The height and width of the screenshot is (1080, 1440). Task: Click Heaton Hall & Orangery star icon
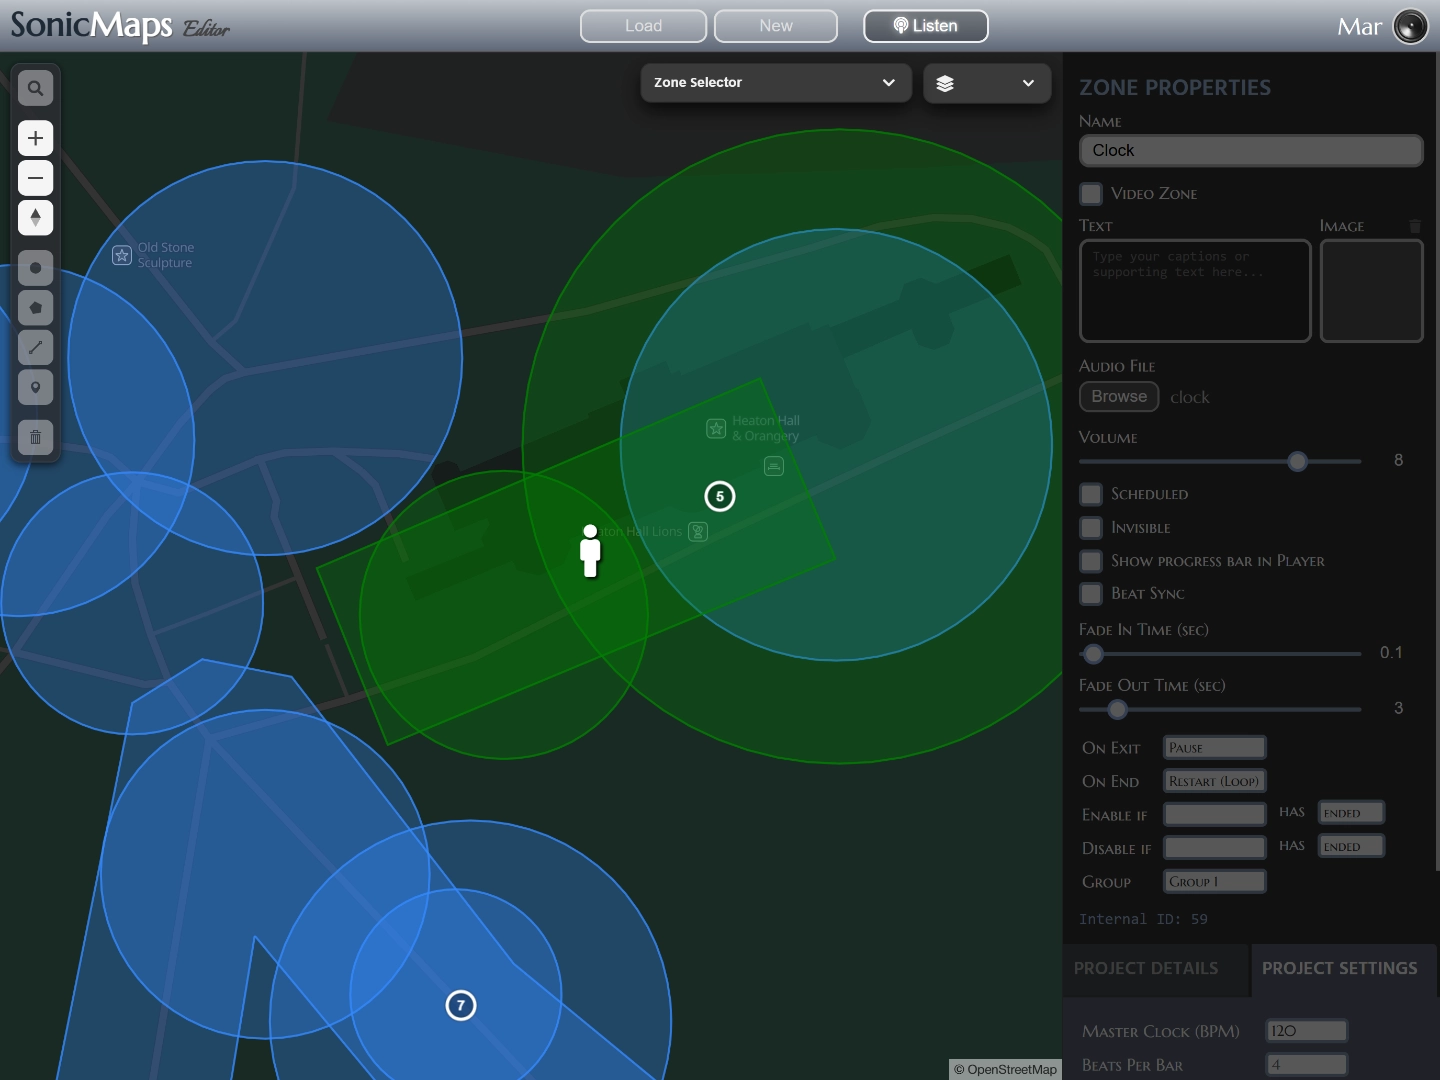716,429
